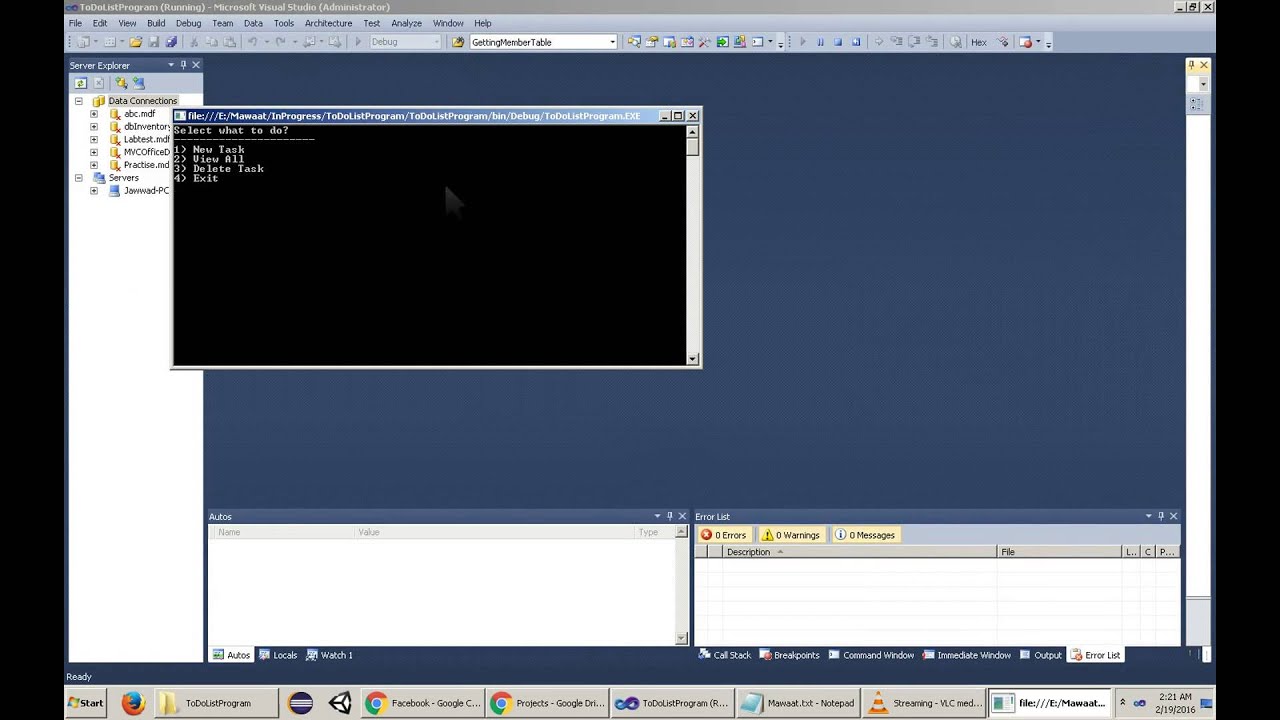This screenshot has width=1280, height=720.
Task: Click the Save All toolbar icon
Action: (171, 42)
